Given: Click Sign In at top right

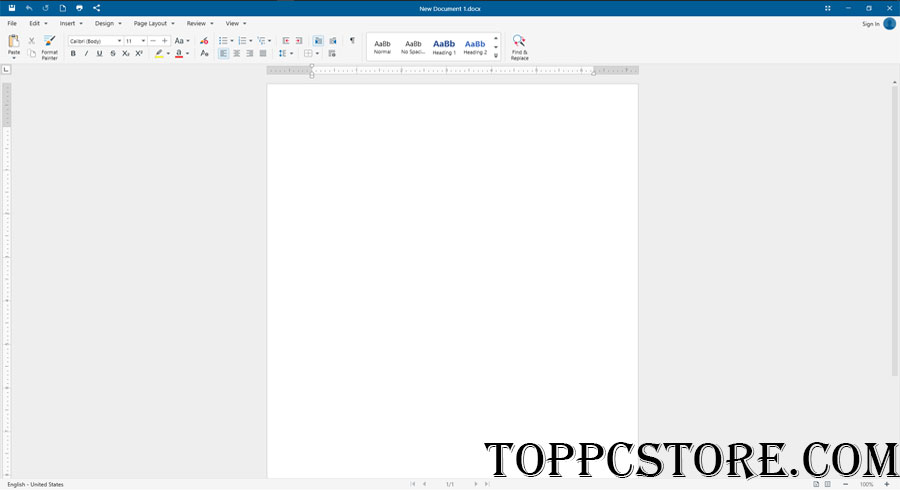Looking at the screenshot, I should (870, 24).
